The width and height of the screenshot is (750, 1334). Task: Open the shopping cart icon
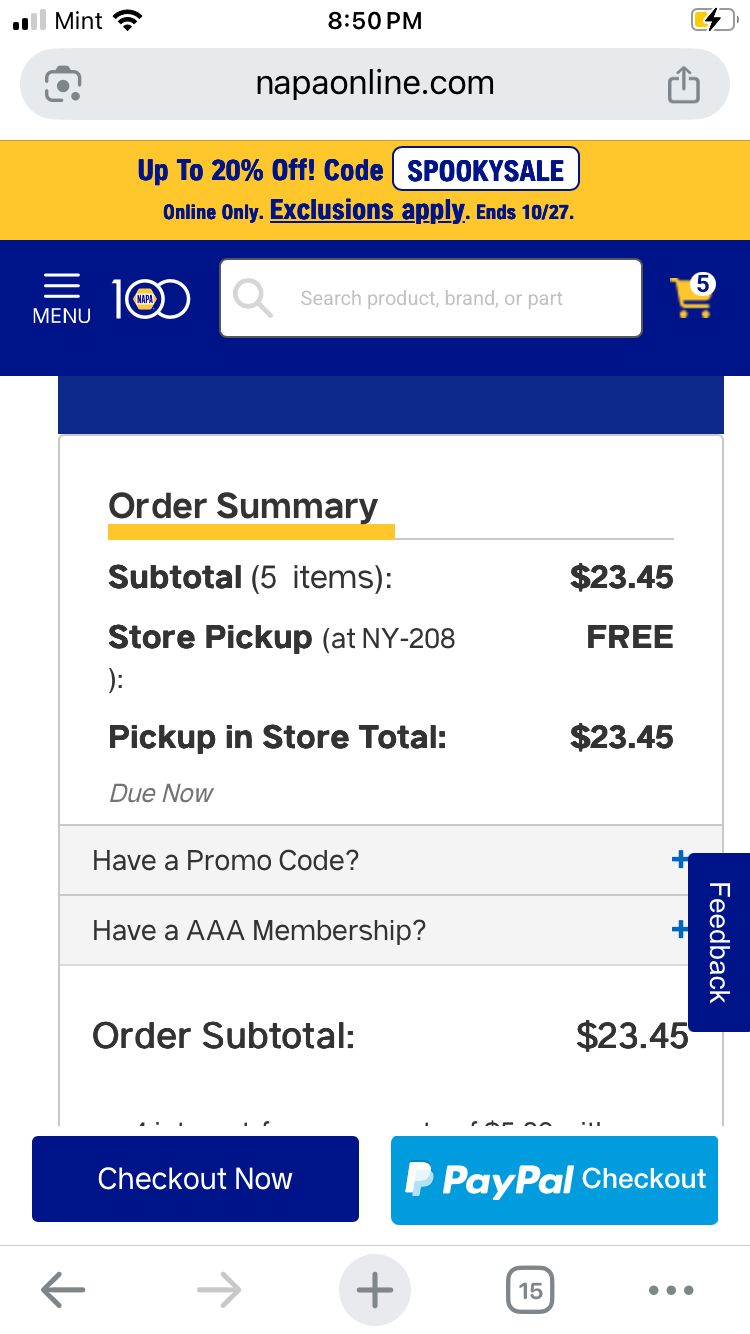coord(691,297)
